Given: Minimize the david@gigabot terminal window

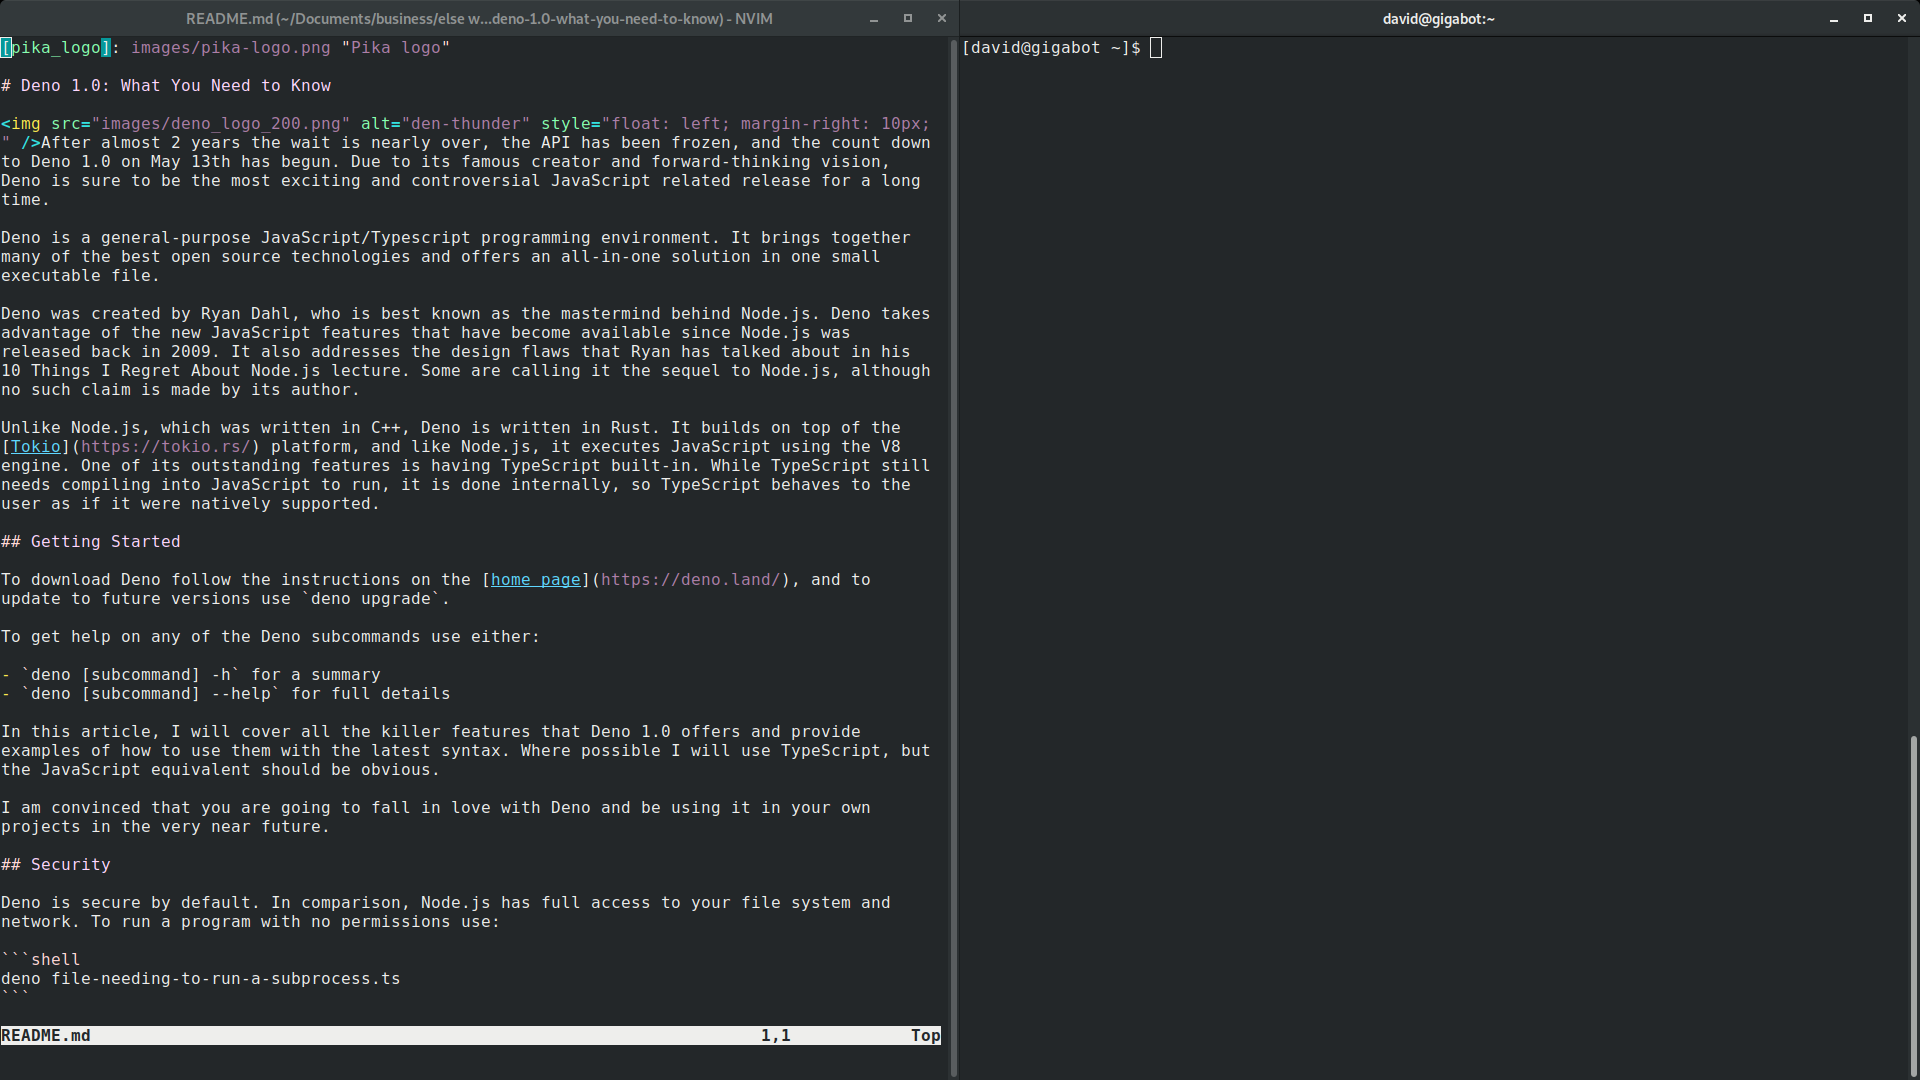Looking at the screenshot, I should [1834, 19].
